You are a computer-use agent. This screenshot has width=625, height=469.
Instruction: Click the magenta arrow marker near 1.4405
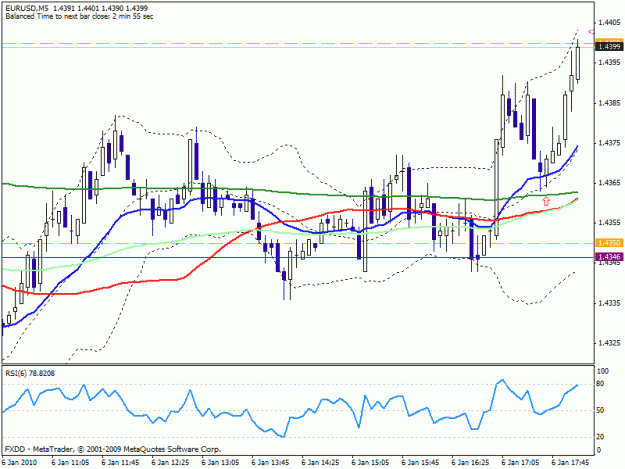coord(591,32)
